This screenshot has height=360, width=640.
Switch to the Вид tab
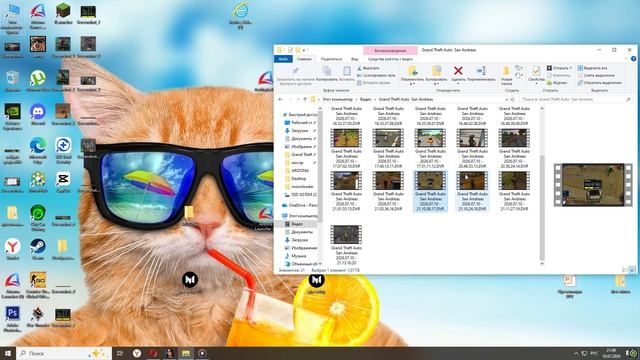pos(354,59)
